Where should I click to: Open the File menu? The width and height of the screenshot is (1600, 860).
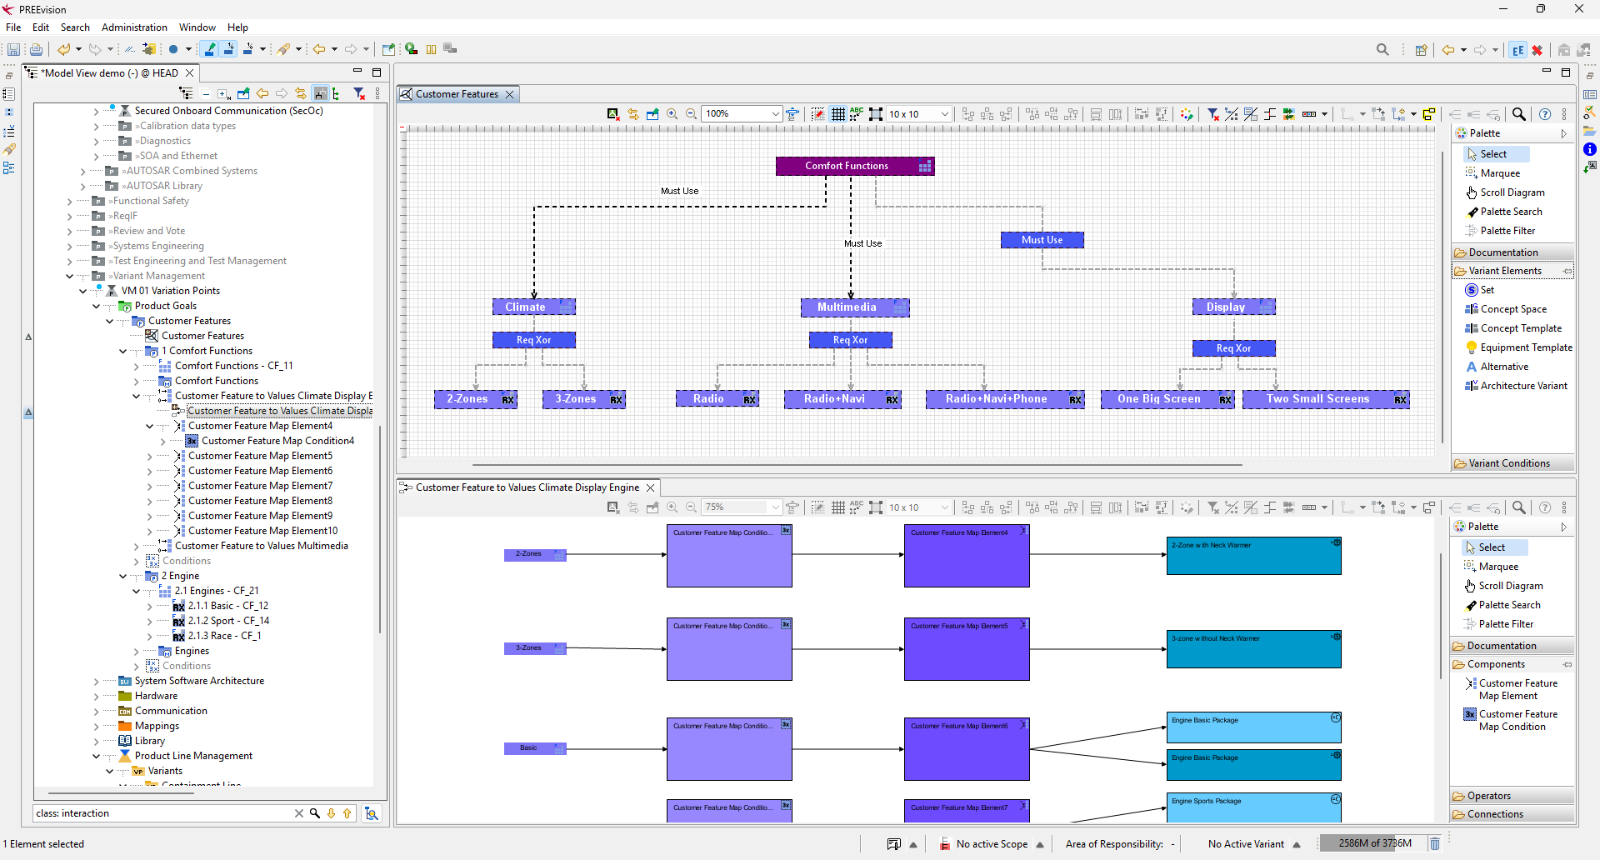coord(13,27)
